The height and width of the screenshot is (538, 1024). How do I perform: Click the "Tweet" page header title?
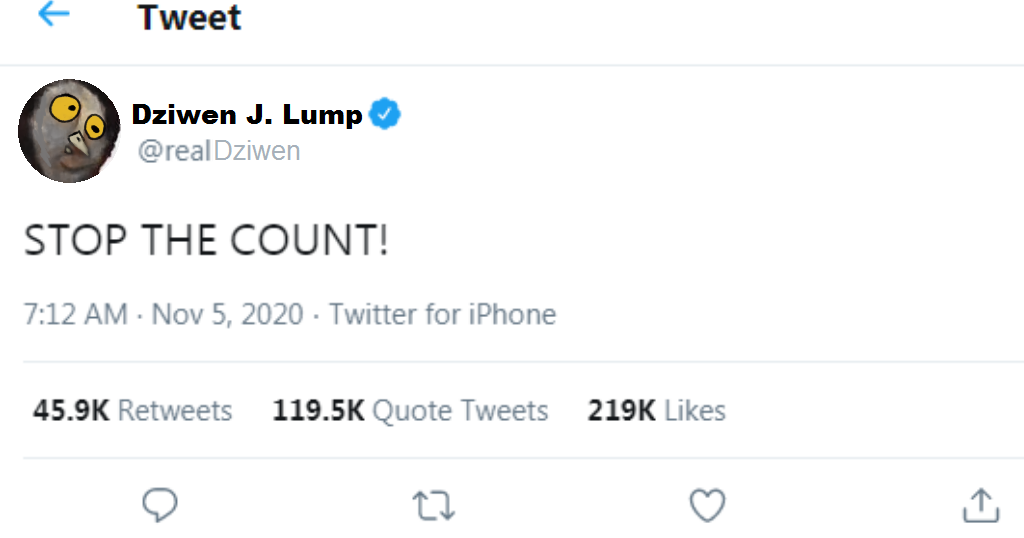pyautogui.click(x=189, y=17)
